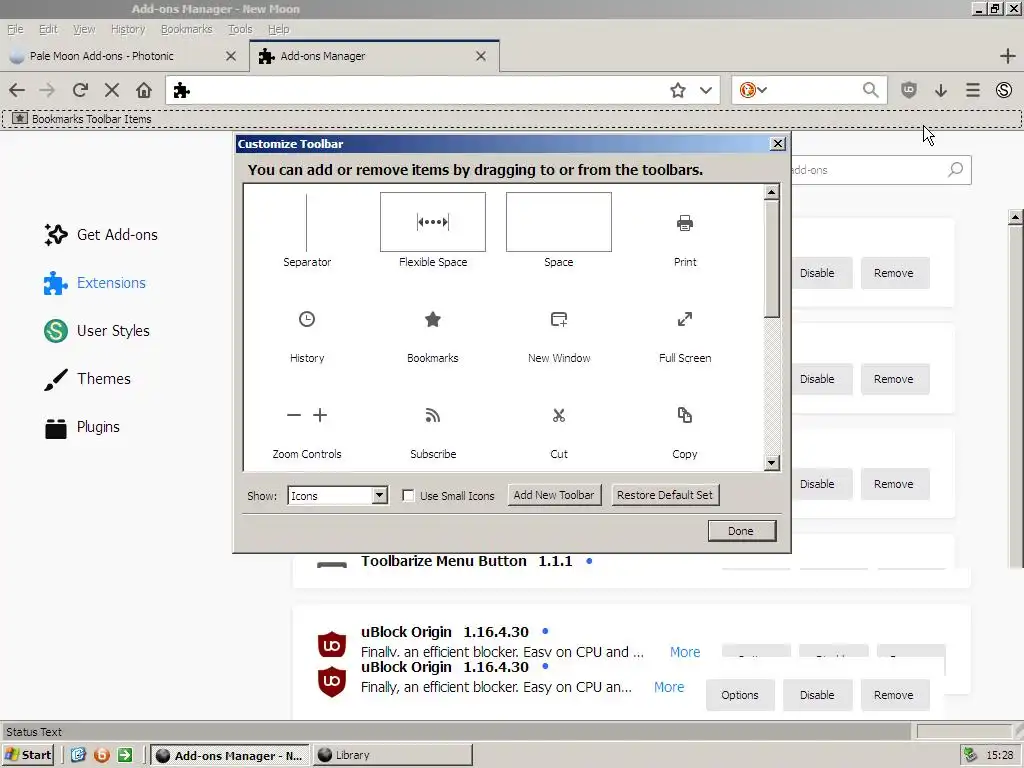
Task: Select the Cut scissors item
Action: pos(559,432)
